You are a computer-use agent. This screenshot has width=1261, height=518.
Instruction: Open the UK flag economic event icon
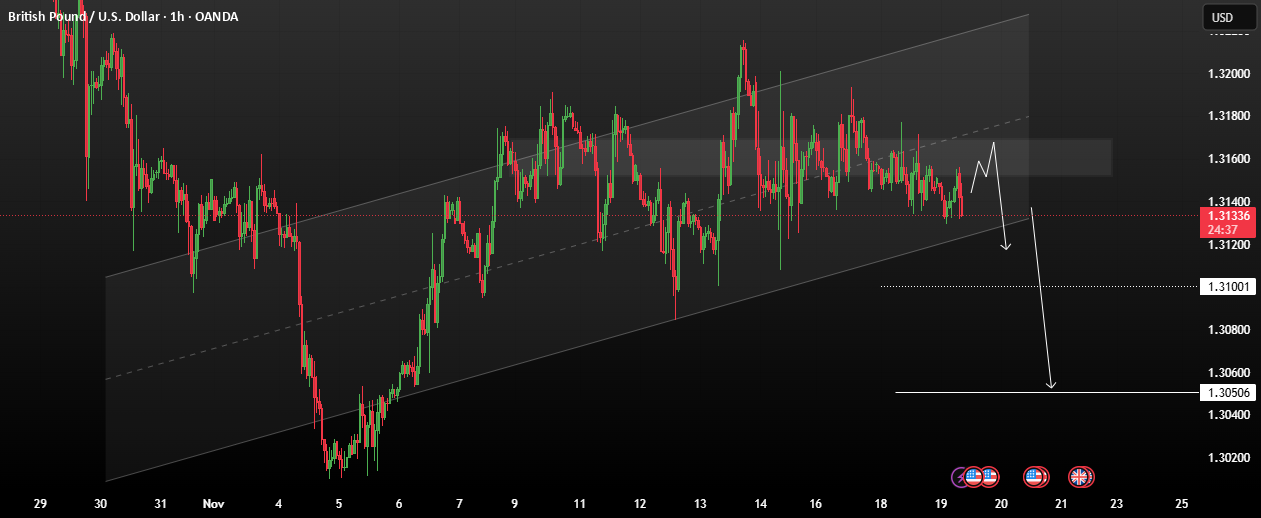click(x=1079, y=477)
